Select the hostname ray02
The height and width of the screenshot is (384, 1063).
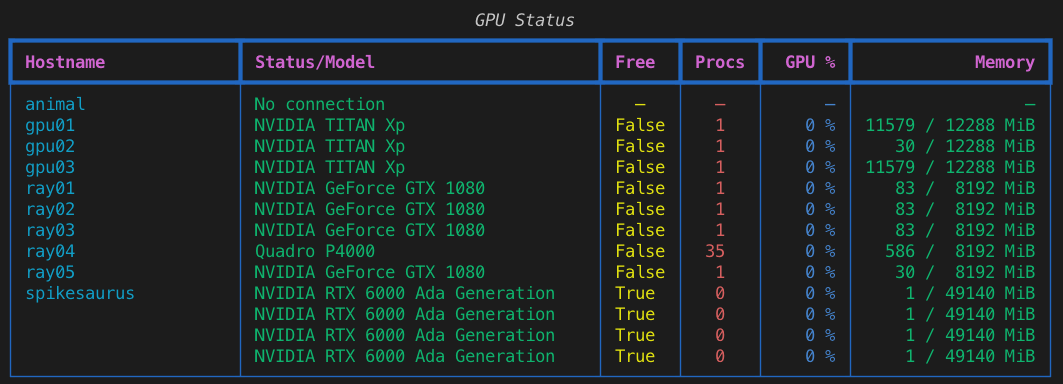(50, 209)
